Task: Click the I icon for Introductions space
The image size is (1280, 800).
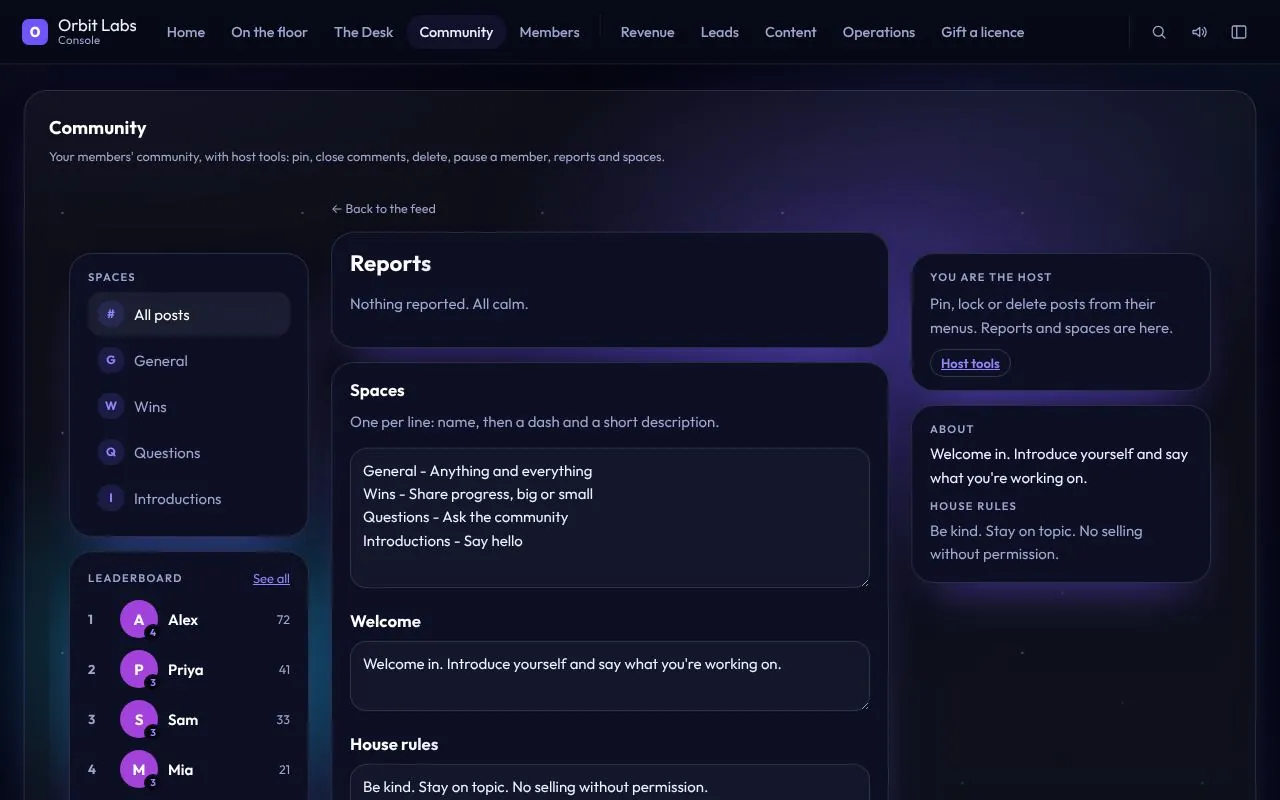Action: click(111, 498)
